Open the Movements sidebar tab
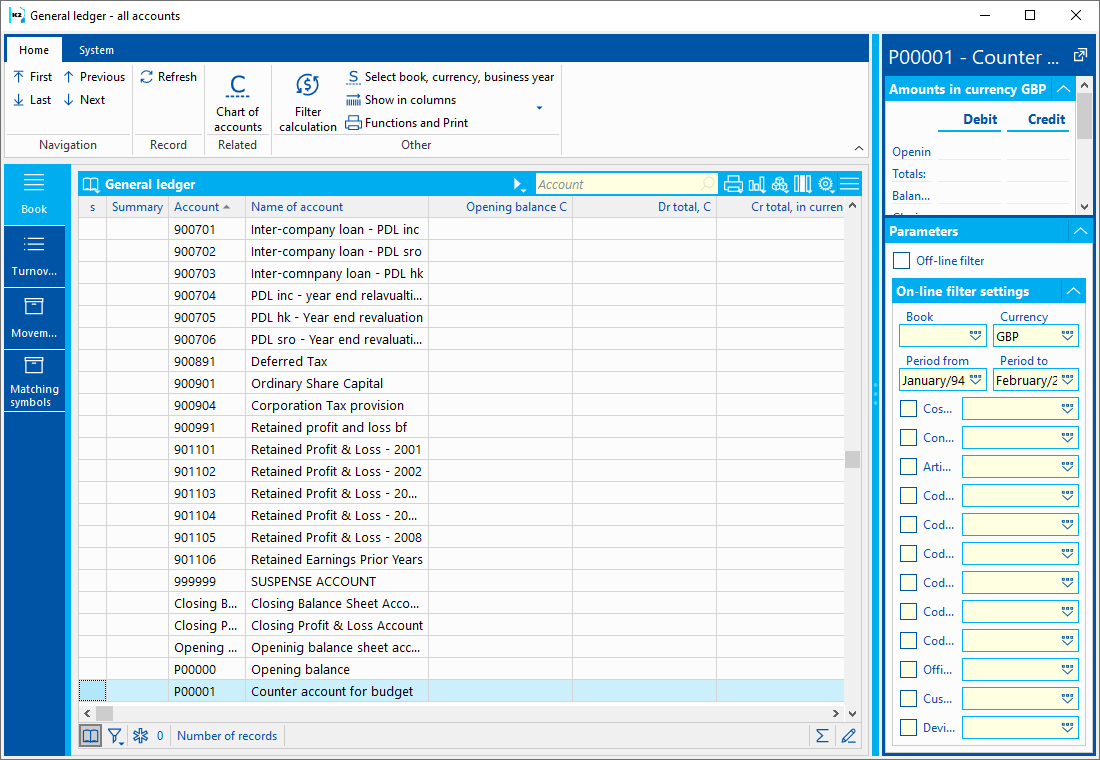 34,318
